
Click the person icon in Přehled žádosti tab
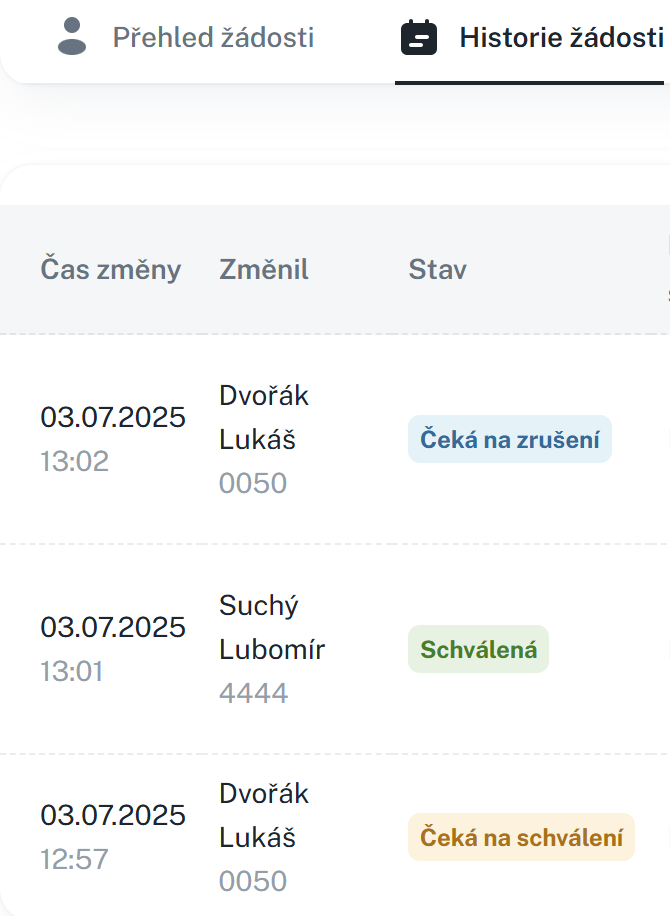(x=72, y=37)
